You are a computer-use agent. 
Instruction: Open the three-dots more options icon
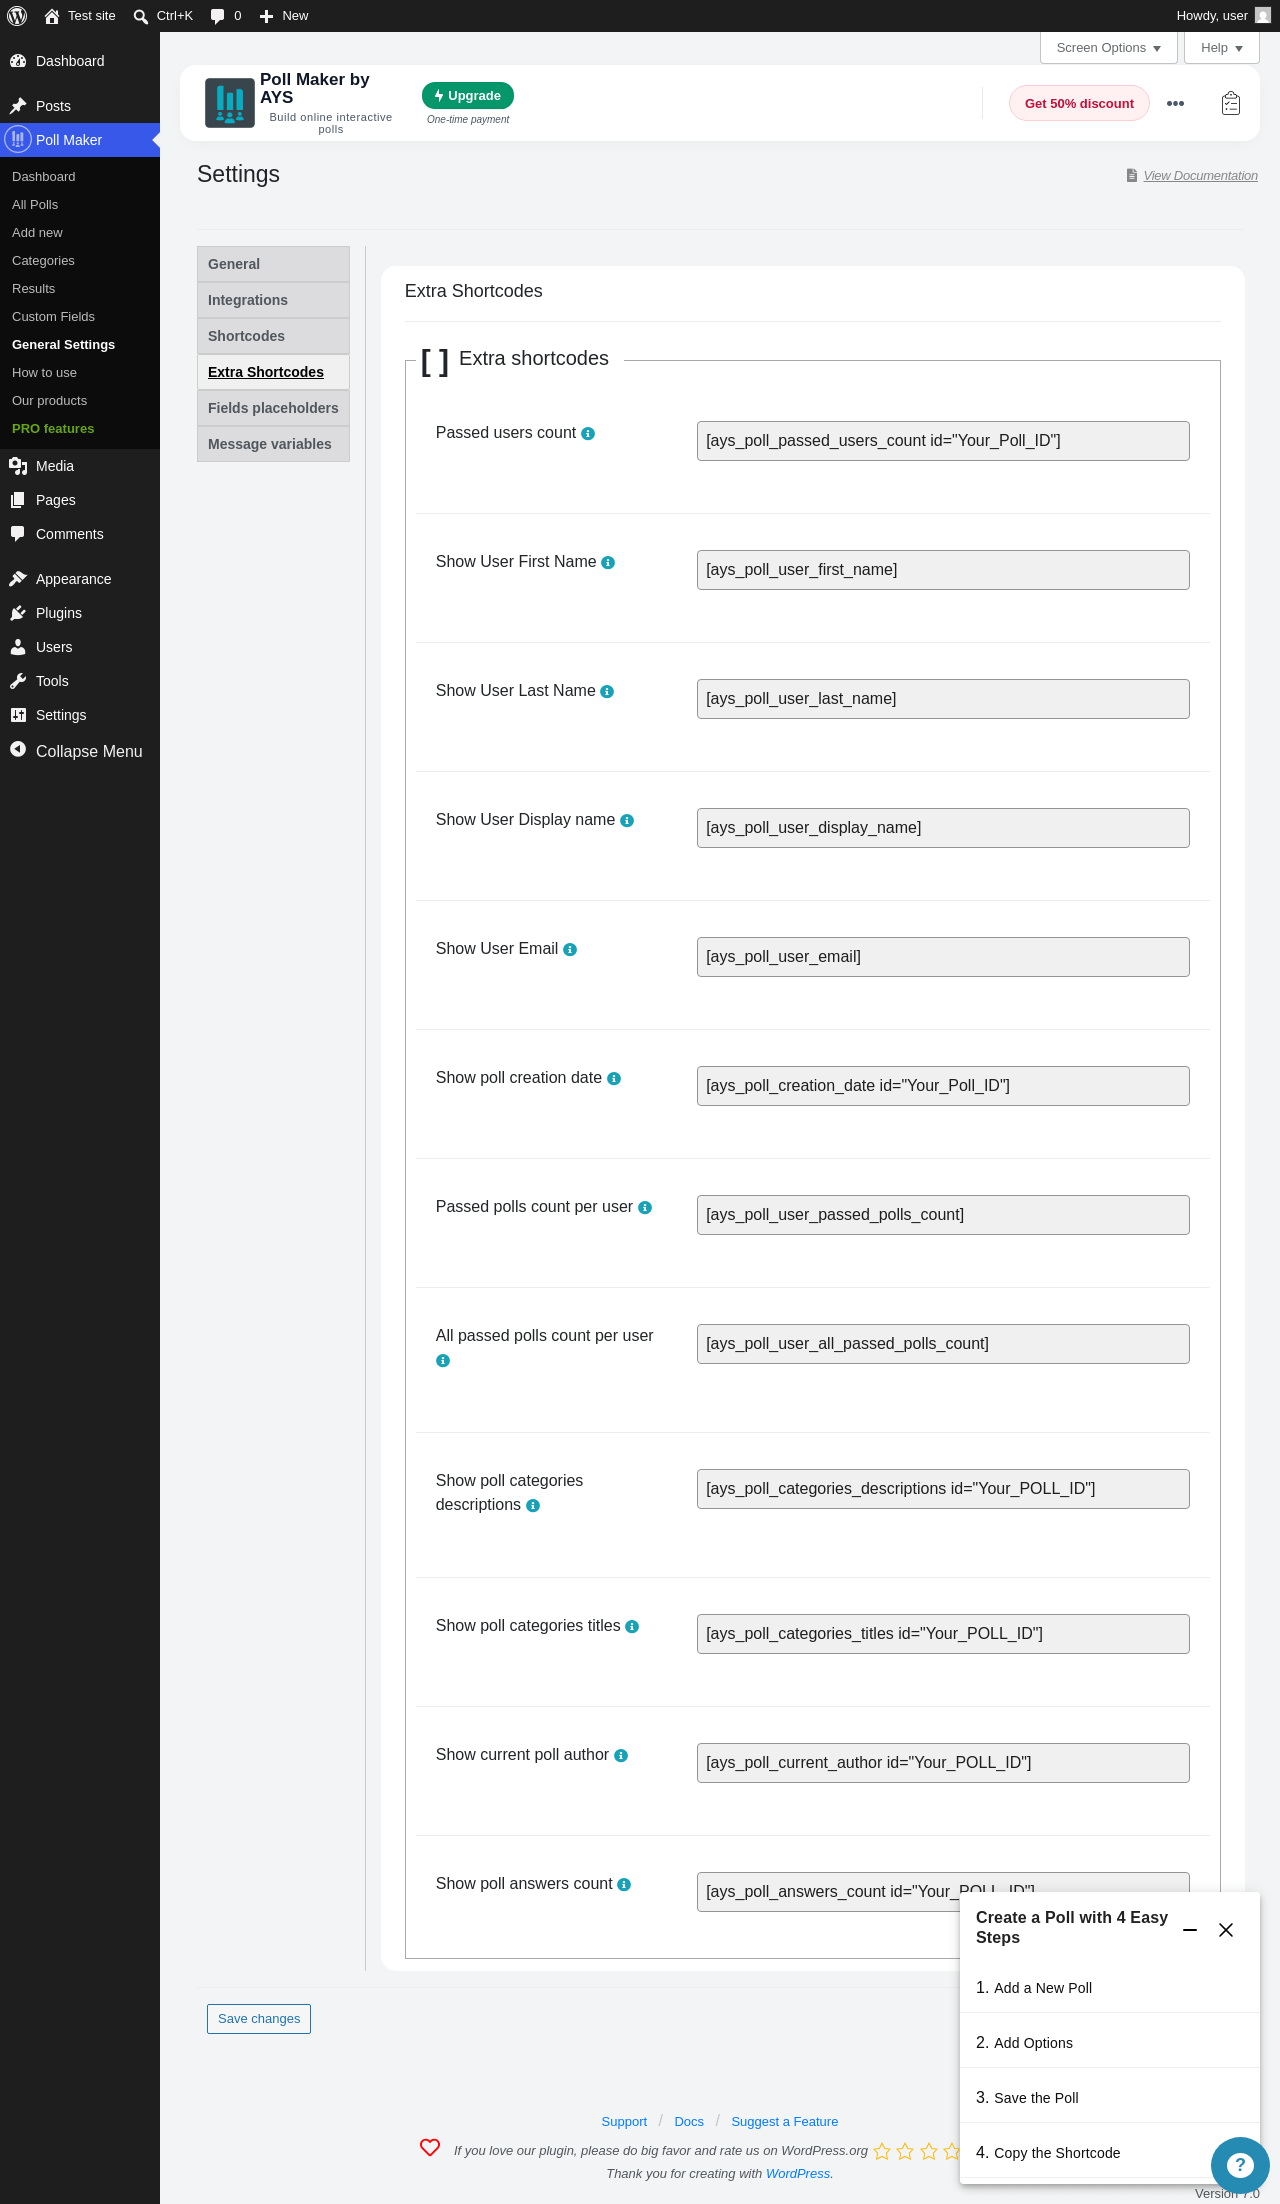click(x=1175, y=103)
